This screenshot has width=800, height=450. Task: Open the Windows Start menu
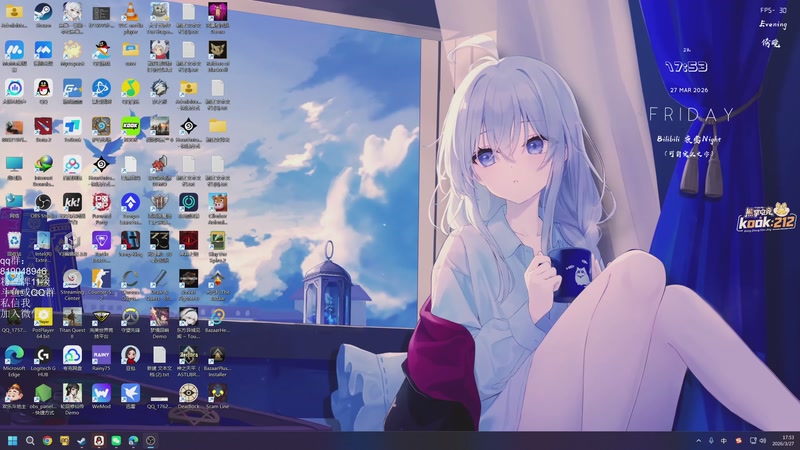click(x=13, y=441)
